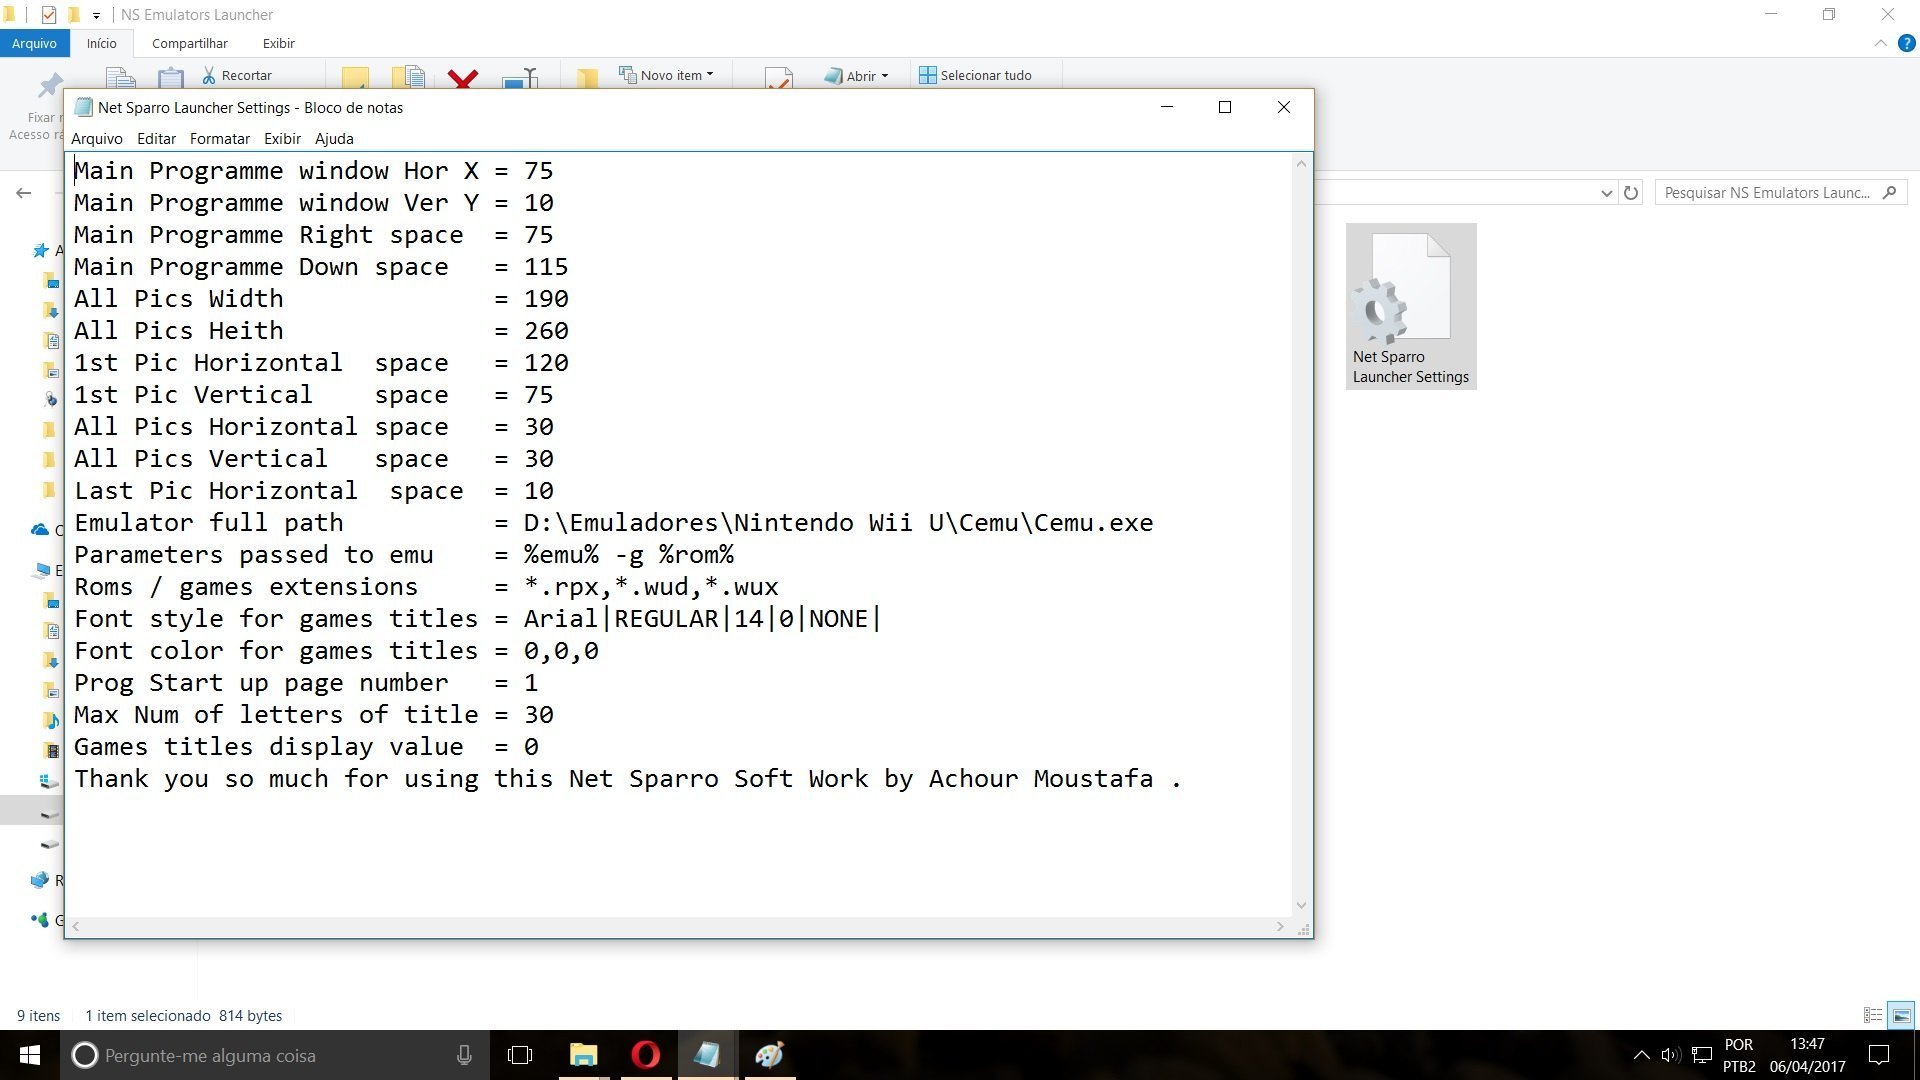Viewport: 1920px width, 1080px height.
Task: Switch to large icons view in the status bar
Action: [x=1901, y=1015]
